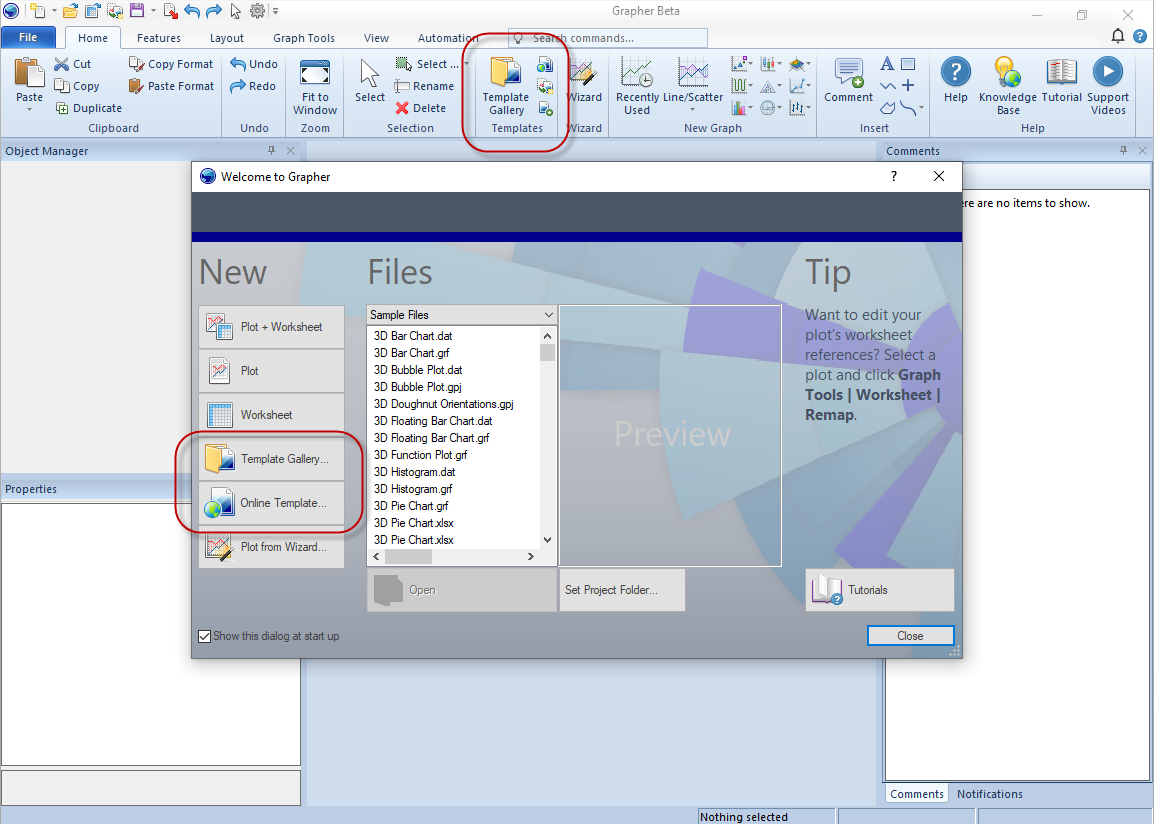Insert a Comment using ribbon icon
The image size is (1154, 824).
[848, 74]
